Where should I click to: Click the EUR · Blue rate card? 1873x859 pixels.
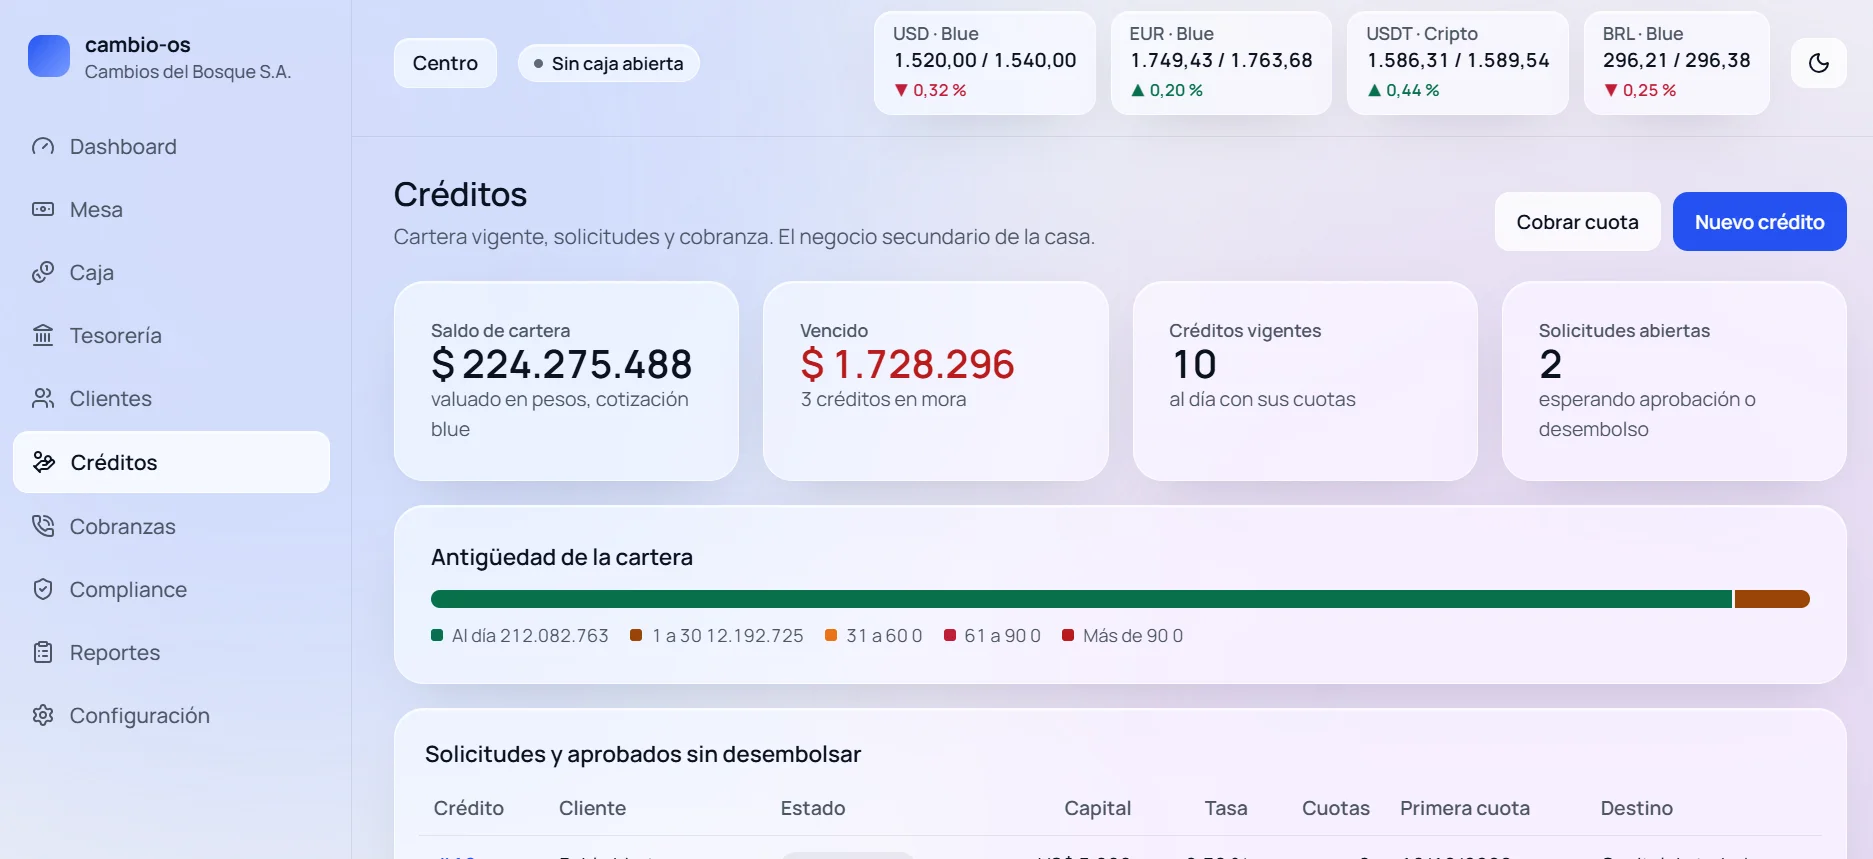1221,63
